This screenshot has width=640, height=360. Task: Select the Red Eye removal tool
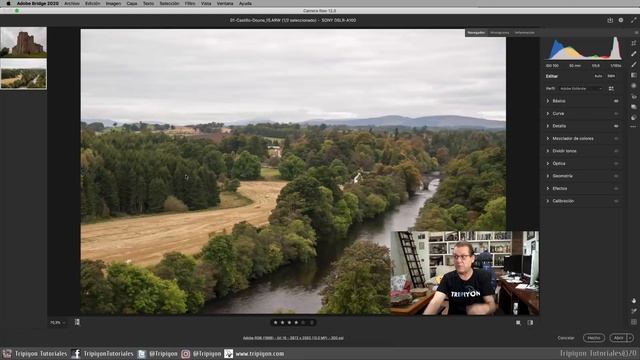pyautogui.click(x=633, y=96)
